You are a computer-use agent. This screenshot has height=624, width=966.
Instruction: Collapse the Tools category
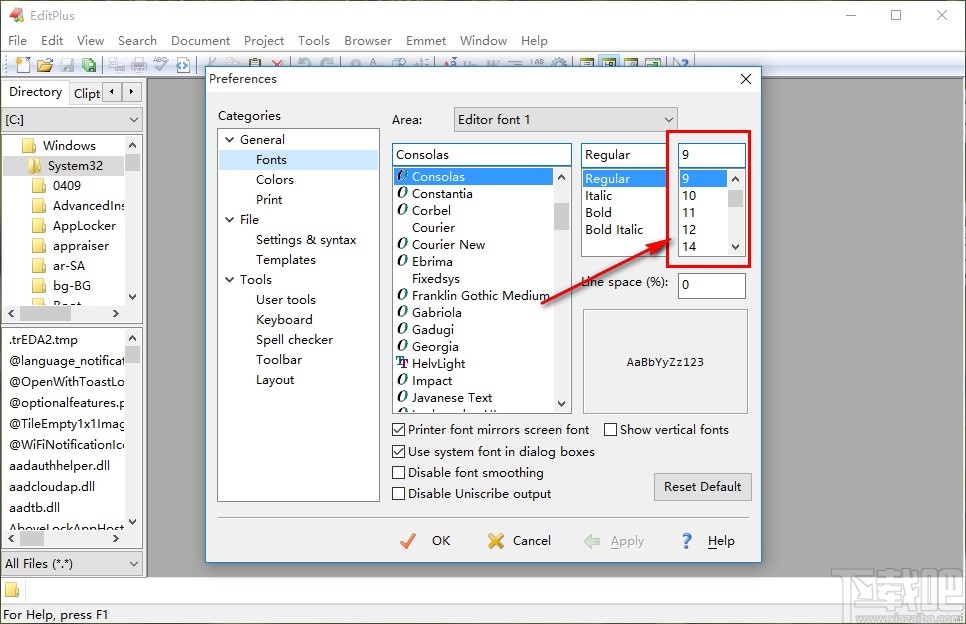pyautogui.click(x=230, y=280)
